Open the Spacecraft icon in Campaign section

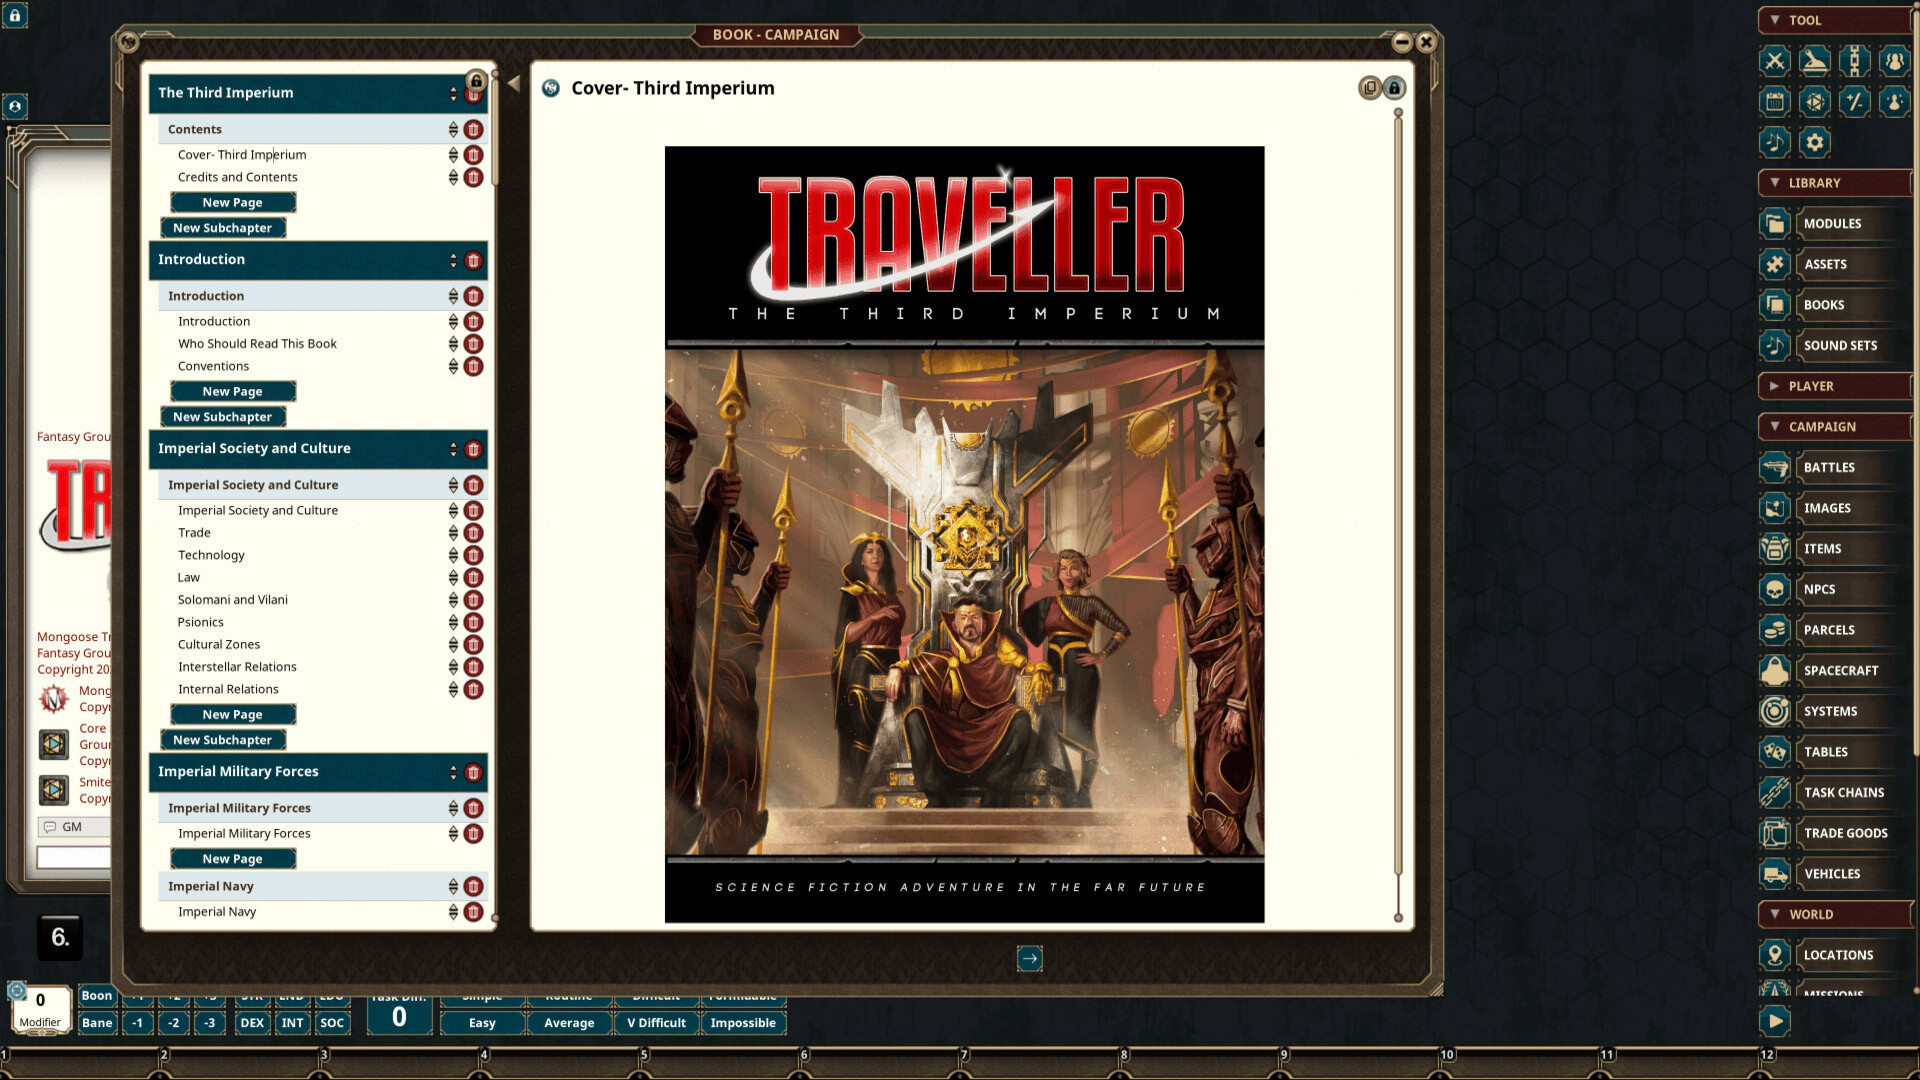pos(1774,670)
